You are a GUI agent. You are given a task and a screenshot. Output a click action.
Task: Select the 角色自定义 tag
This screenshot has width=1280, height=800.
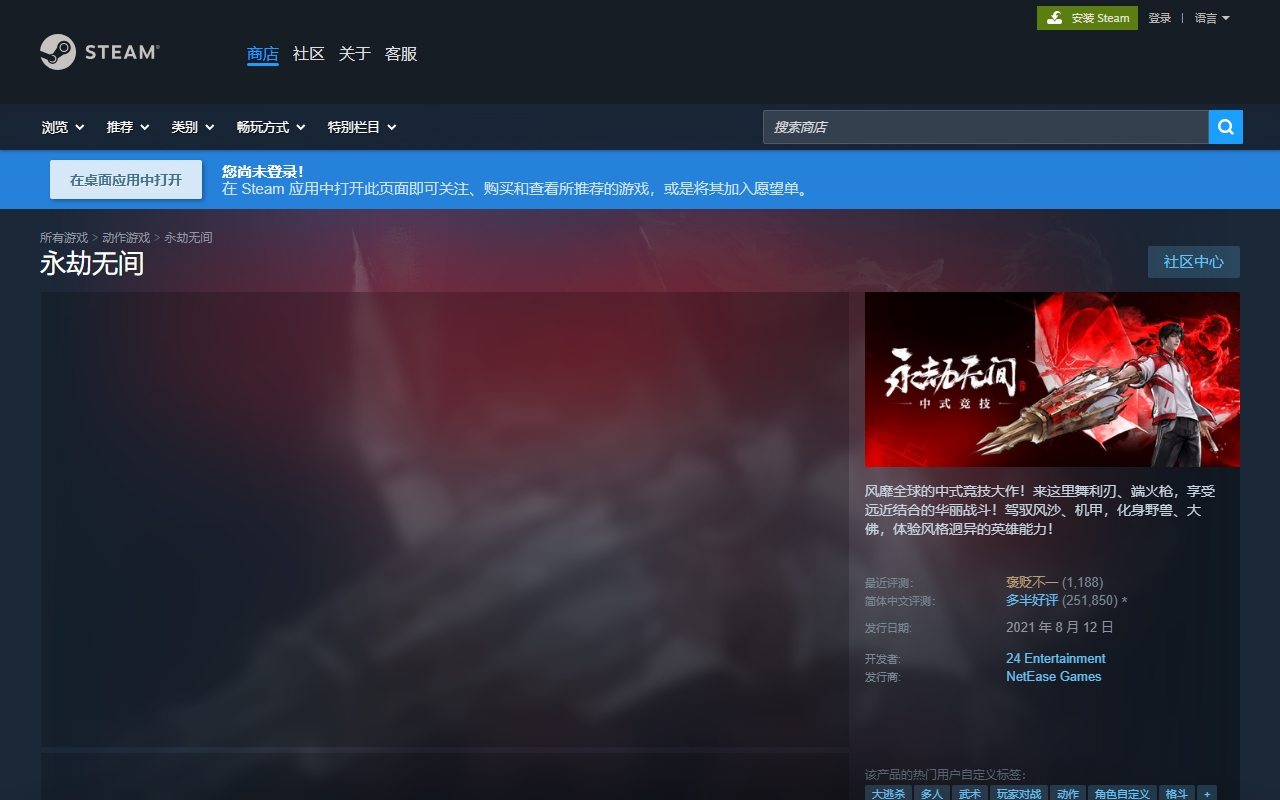pos(1123,793)
